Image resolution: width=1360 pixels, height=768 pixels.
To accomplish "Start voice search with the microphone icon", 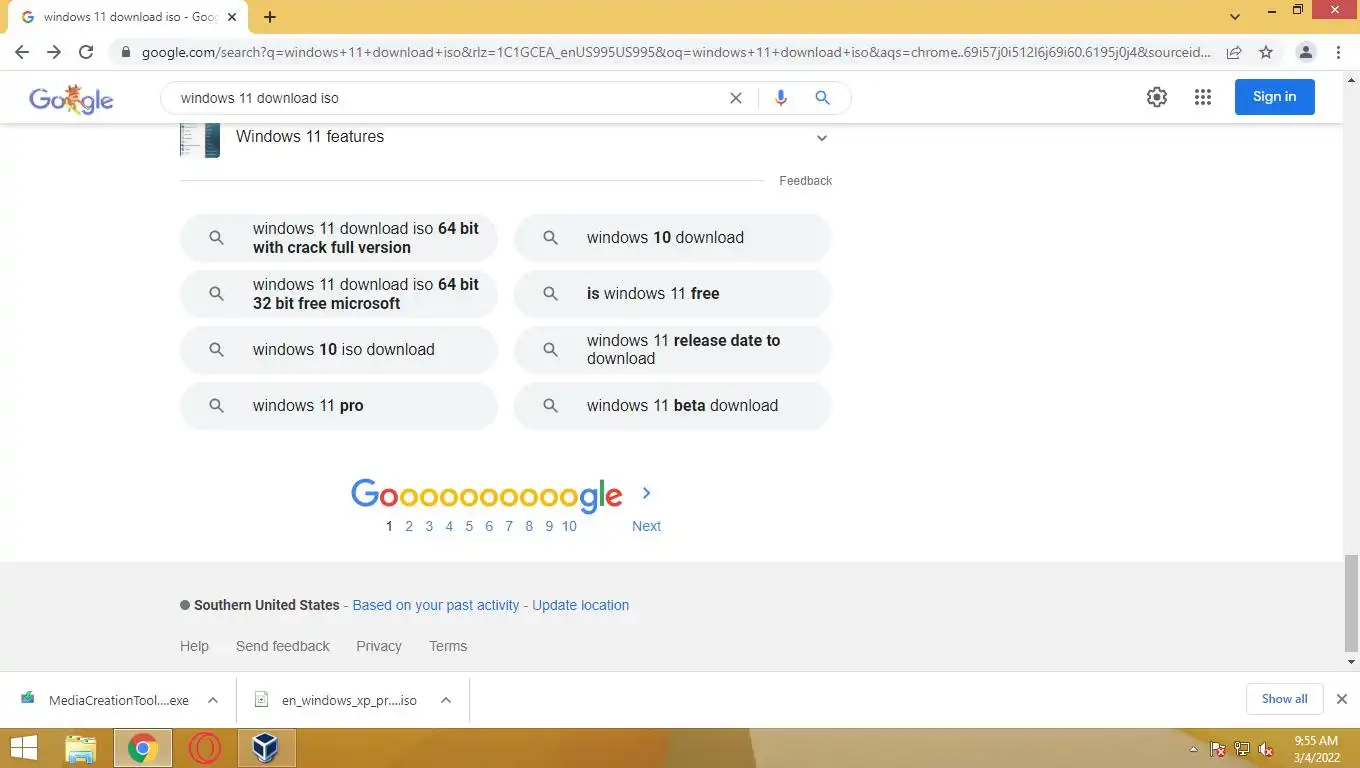I will pyautogui.click(x=781, y=98).
